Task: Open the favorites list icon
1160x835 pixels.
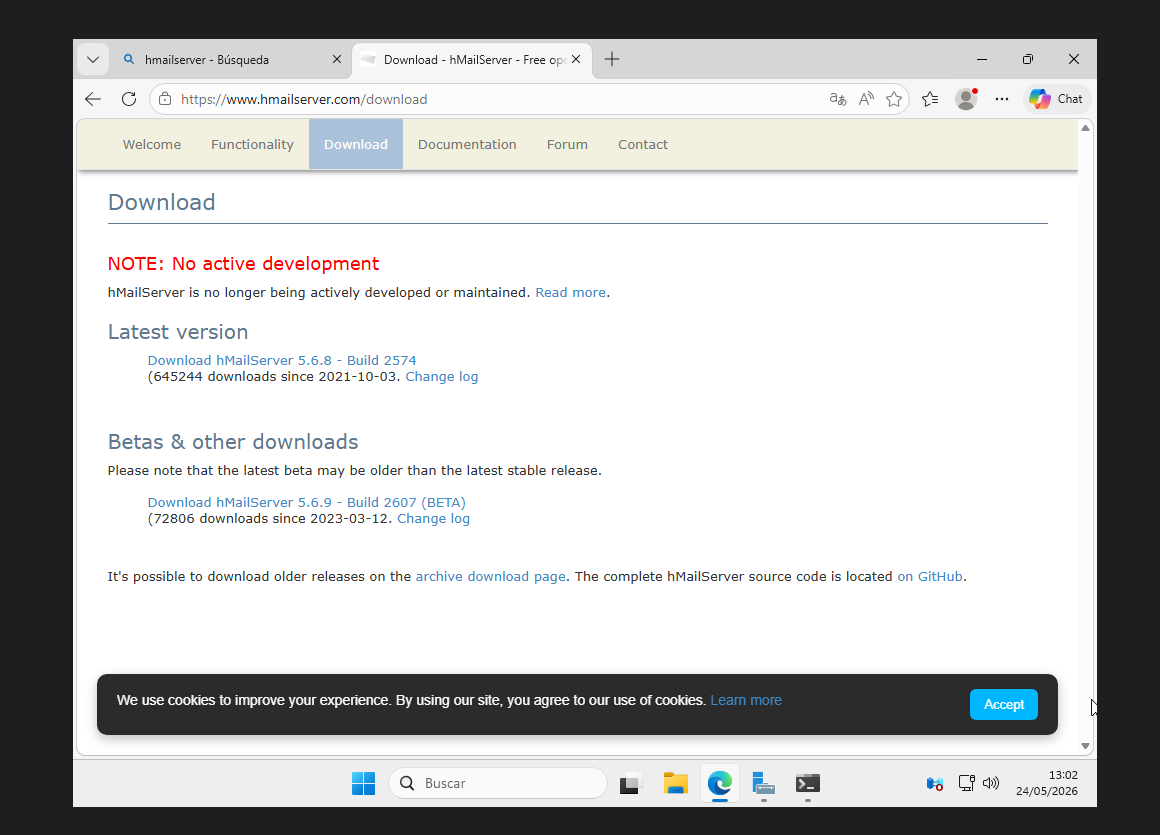Action: click(x=930, y=99)
